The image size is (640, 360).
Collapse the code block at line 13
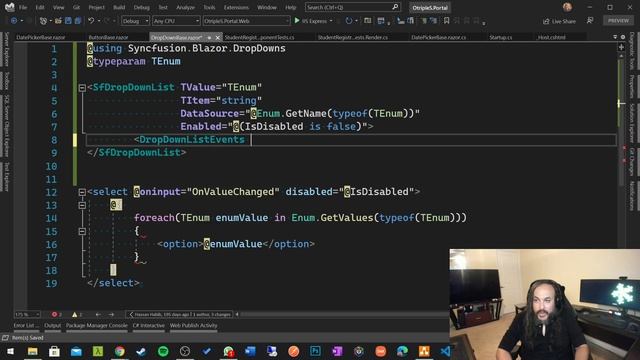click(82, 205)
